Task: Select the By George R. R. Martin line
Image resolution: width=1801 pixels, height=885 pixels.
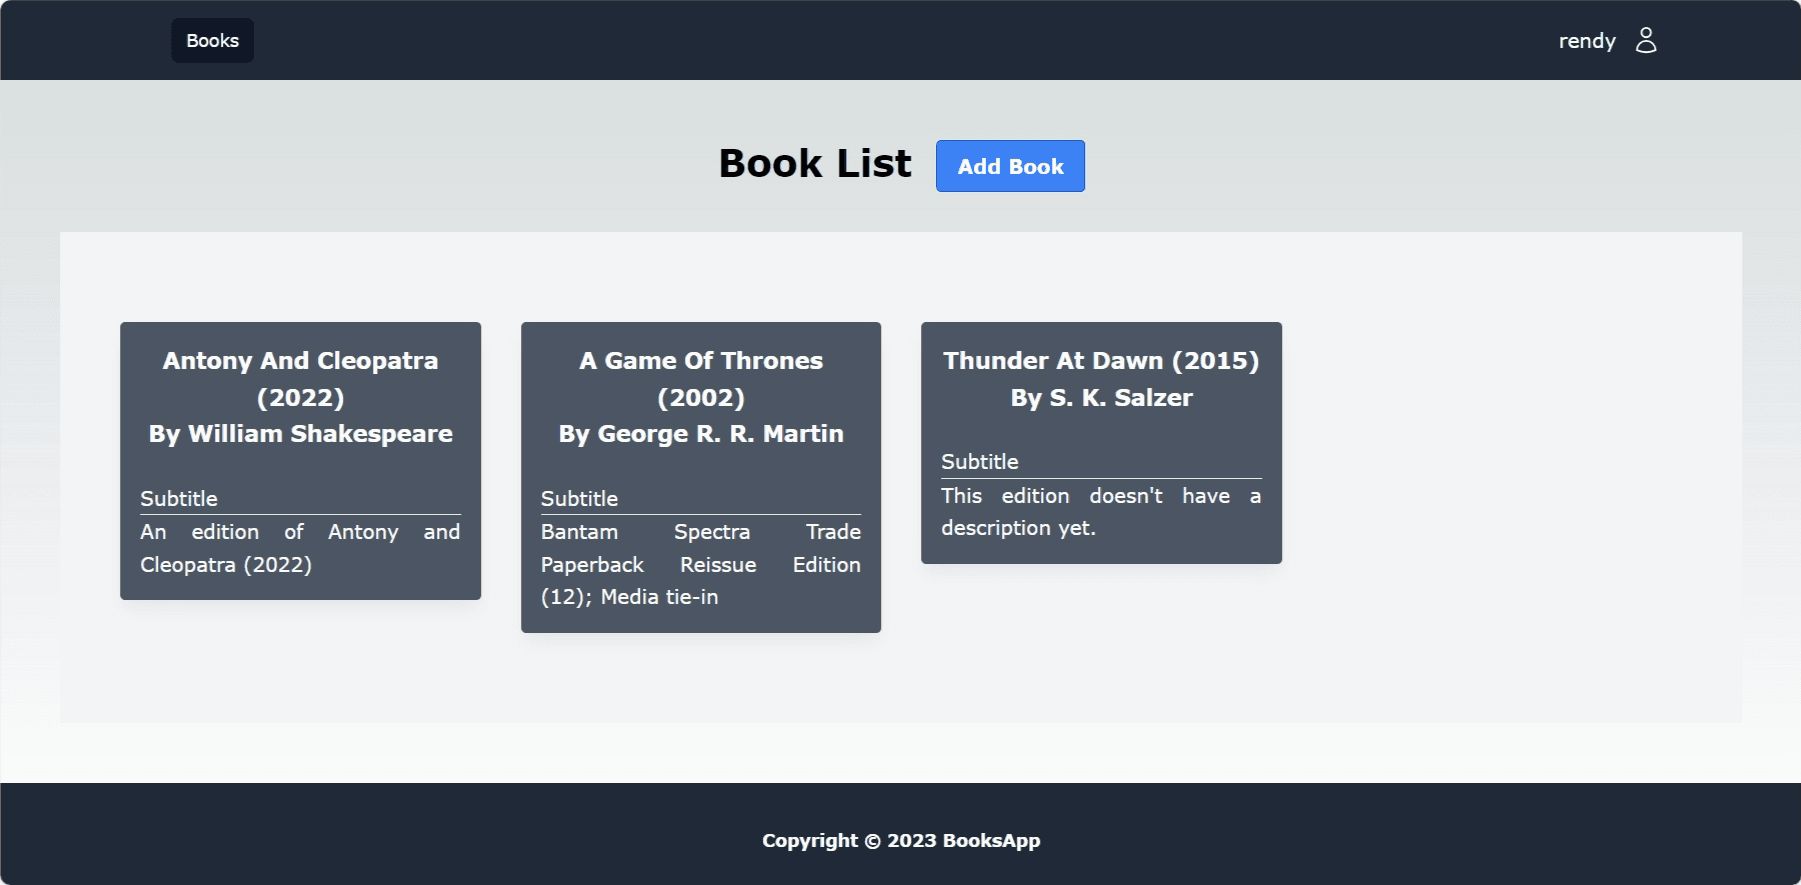Action: coord(700,434)
